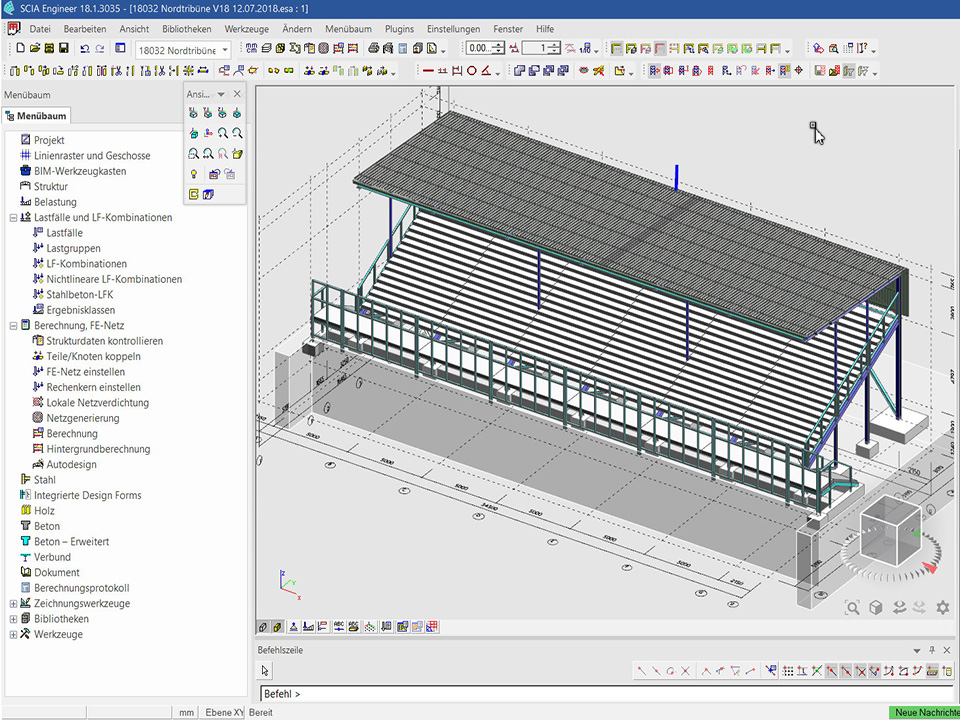Click the settings gear in the viewport corner
Screen dimensions: 960x720
coord(942,607)
